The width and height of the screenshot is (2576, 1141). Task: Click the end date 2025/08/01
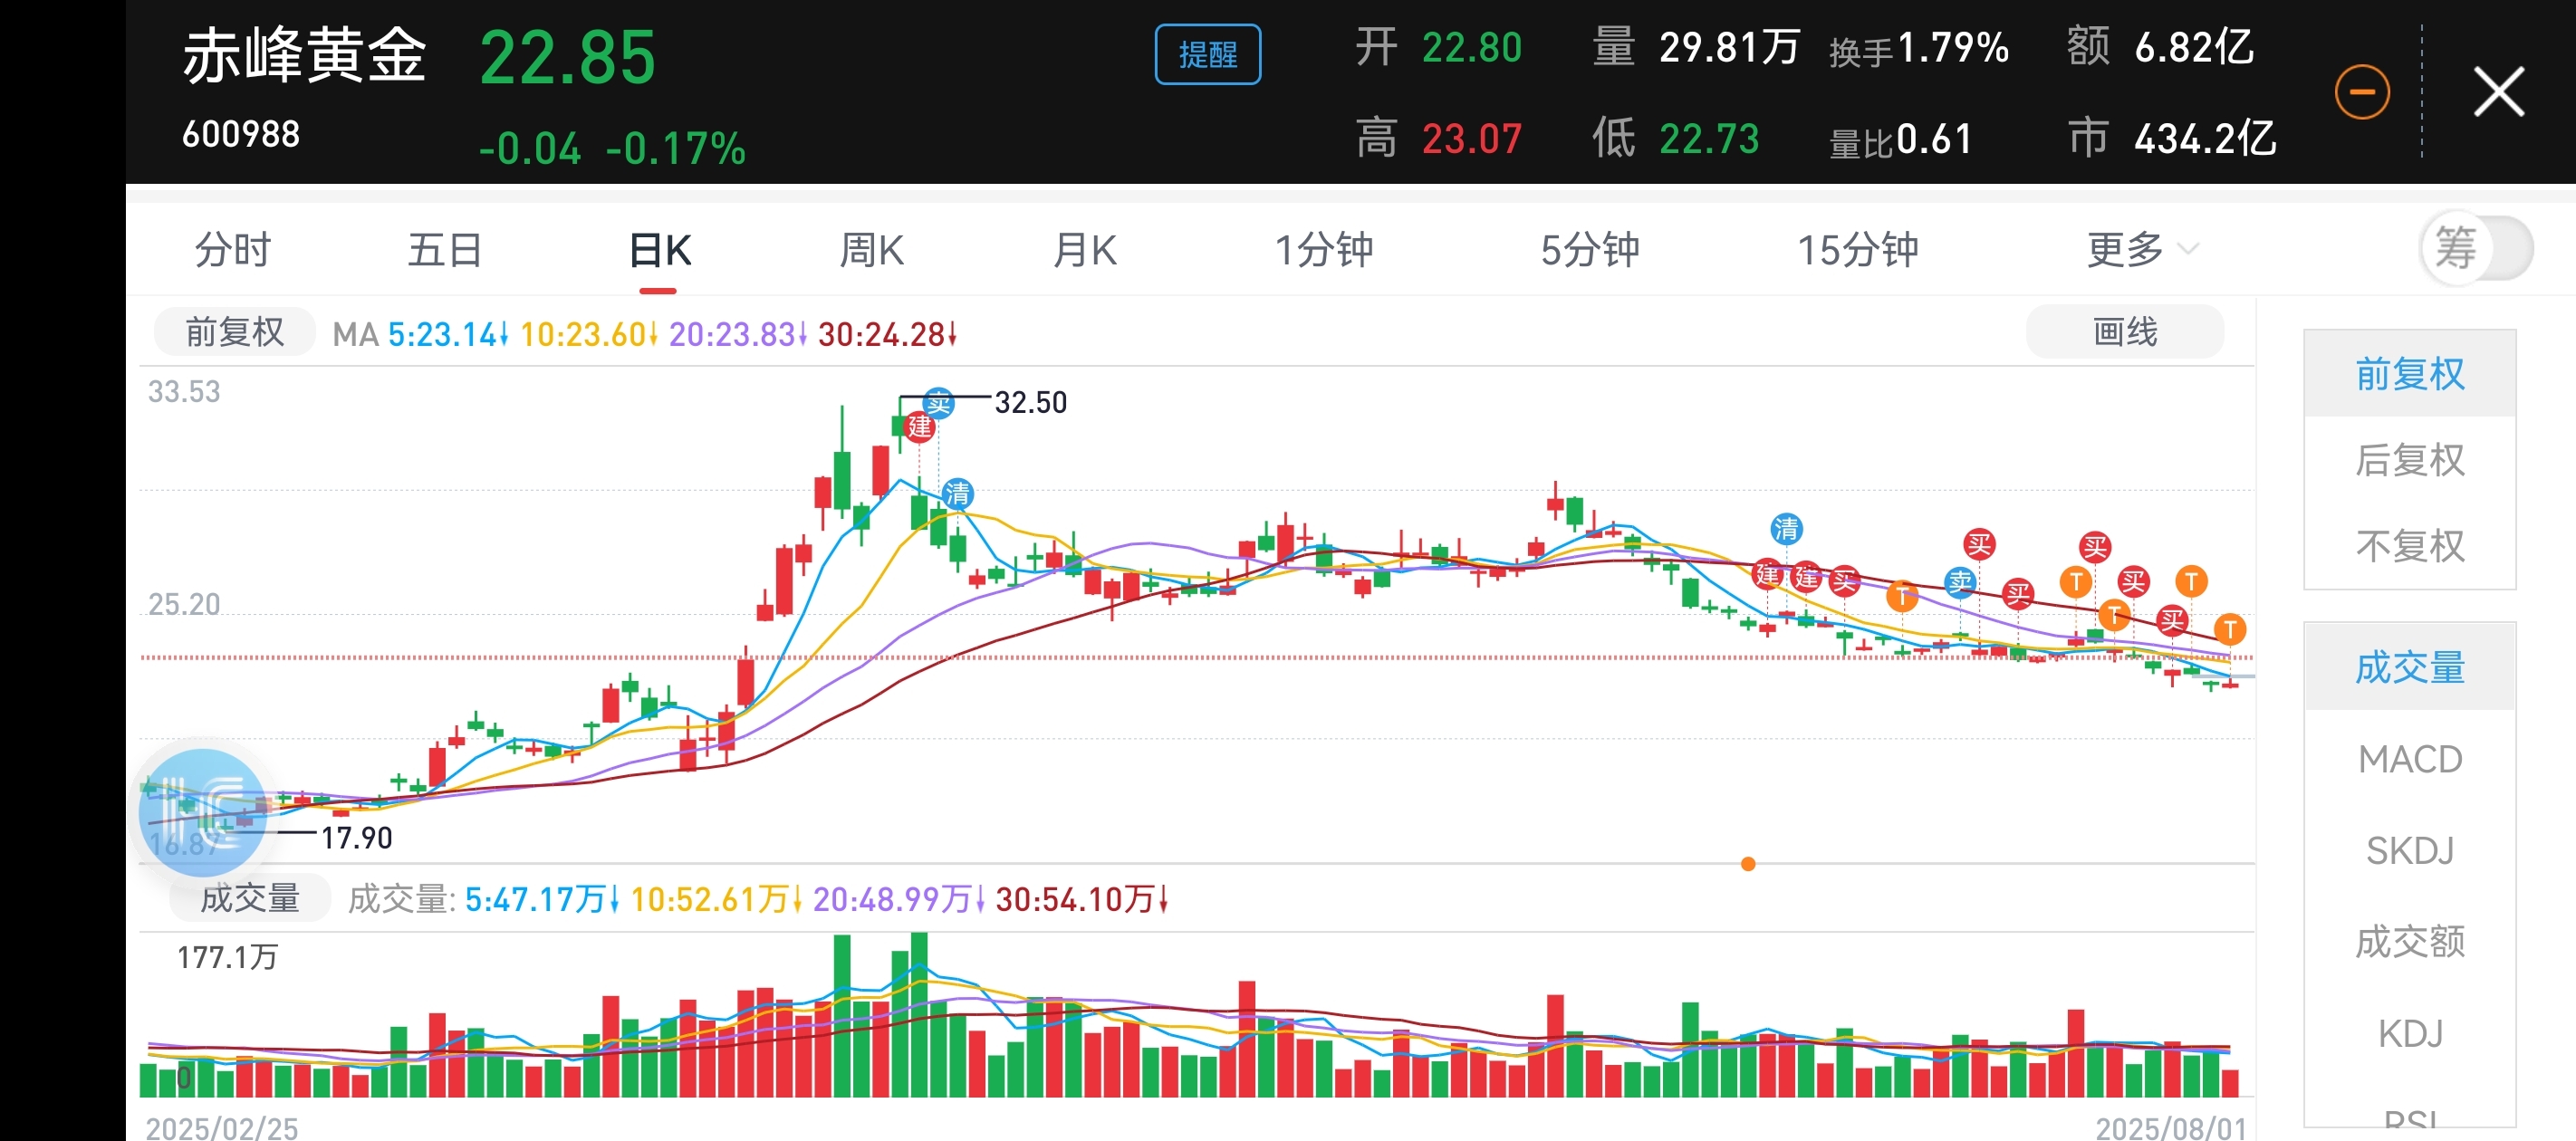click(x=2171, y=1129)
